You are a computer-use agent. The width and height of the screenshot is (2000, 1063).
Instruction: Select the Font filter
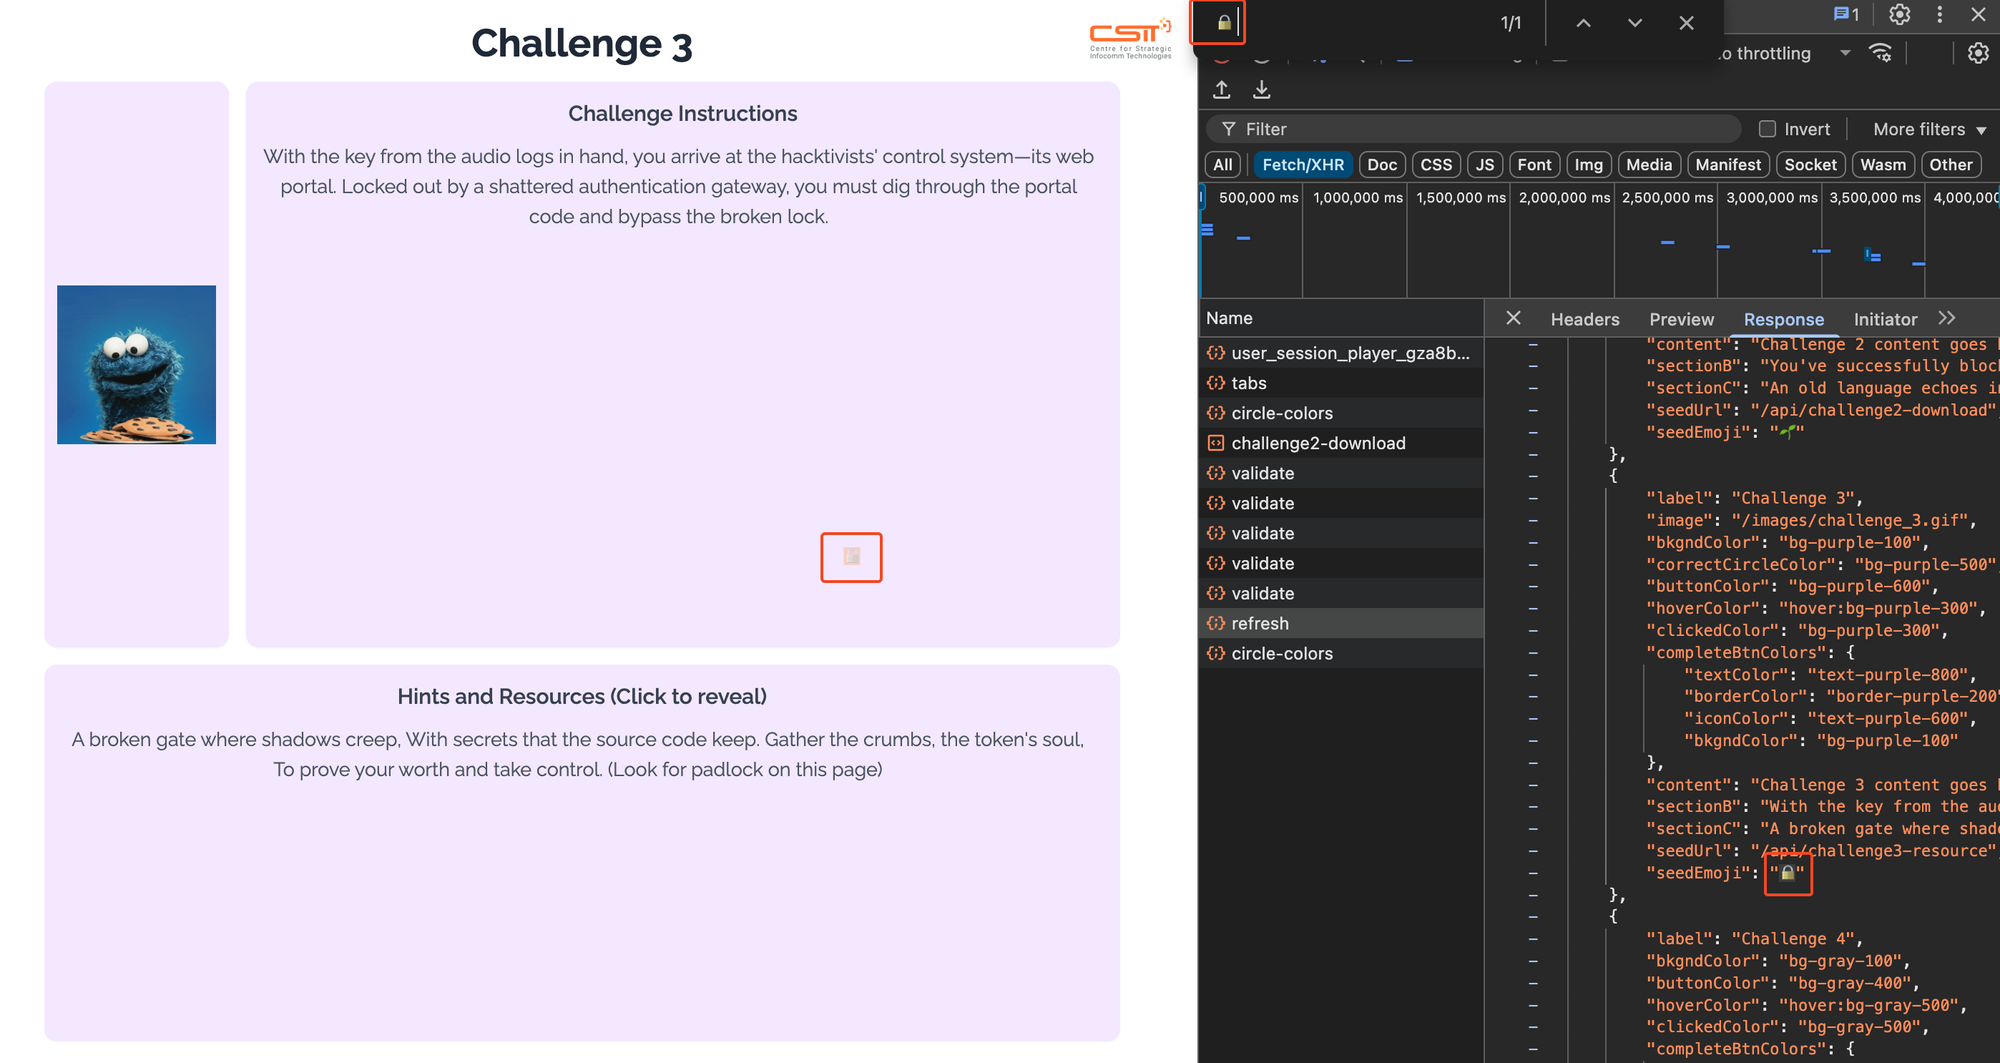pos(1534,165)
